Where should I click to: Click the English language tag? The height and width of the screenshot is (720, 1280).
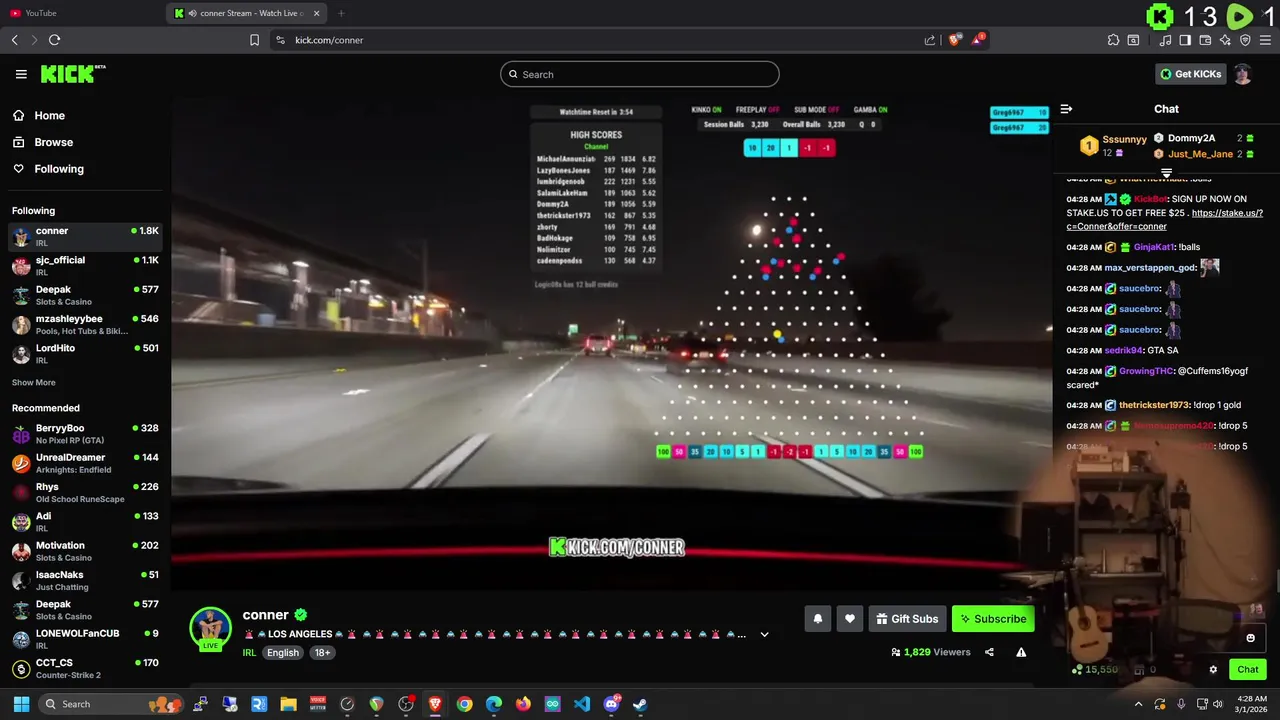tap(283, 652)
